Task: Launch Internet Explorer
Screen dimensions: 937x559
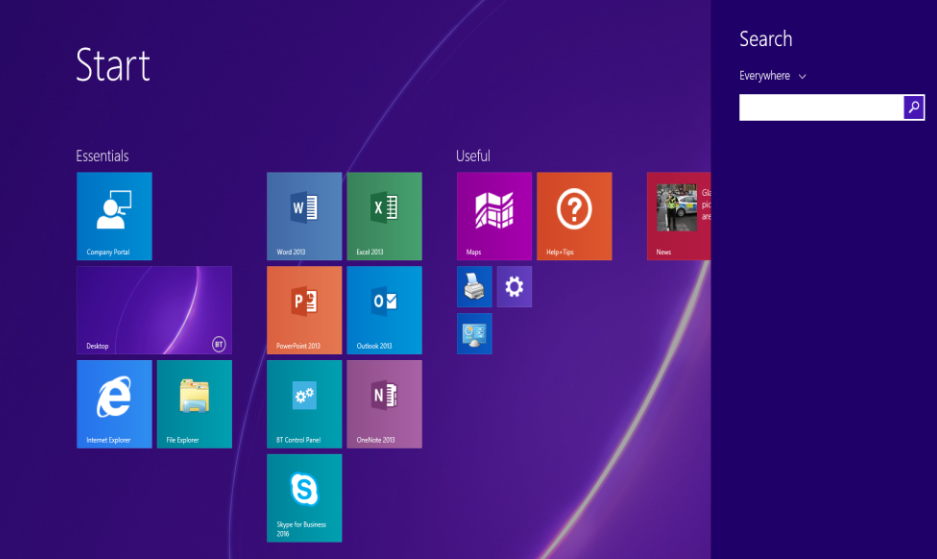Action: pyautogui.click(x=114, y=404)
